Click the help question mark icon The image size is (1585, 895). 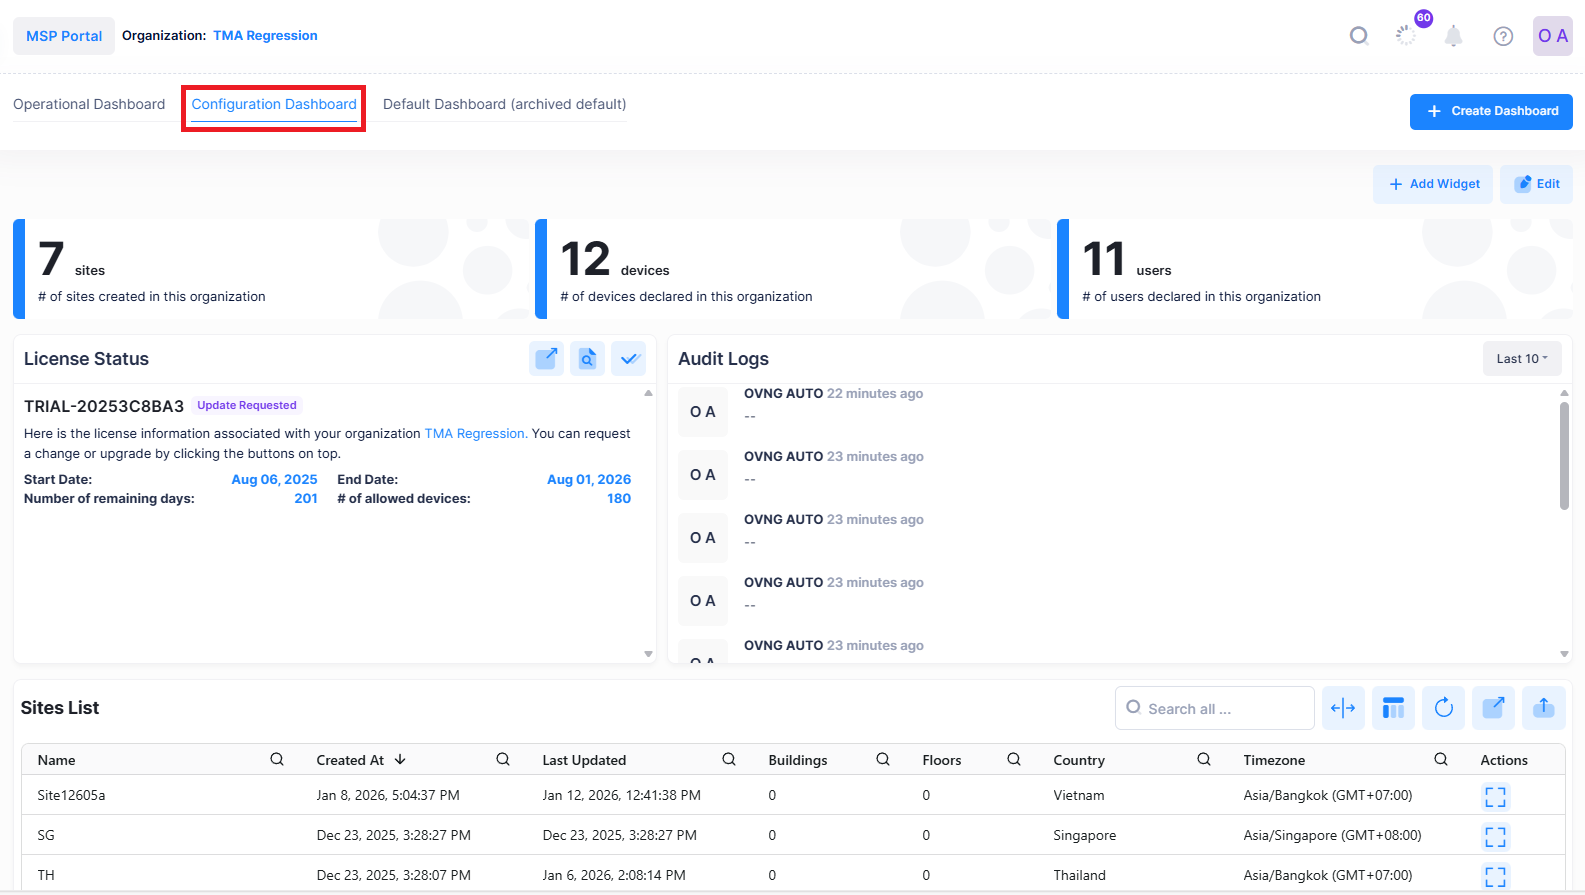point(1502,37)
